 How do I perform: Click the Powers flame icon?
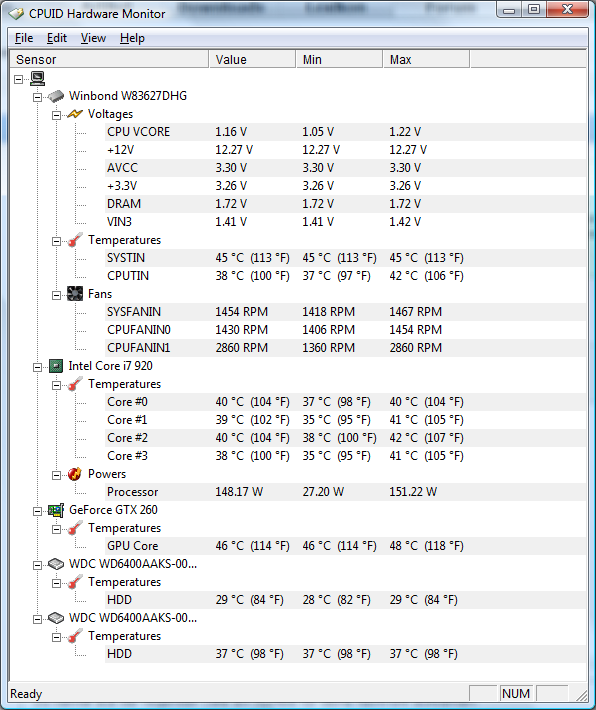tap(75, 474)
